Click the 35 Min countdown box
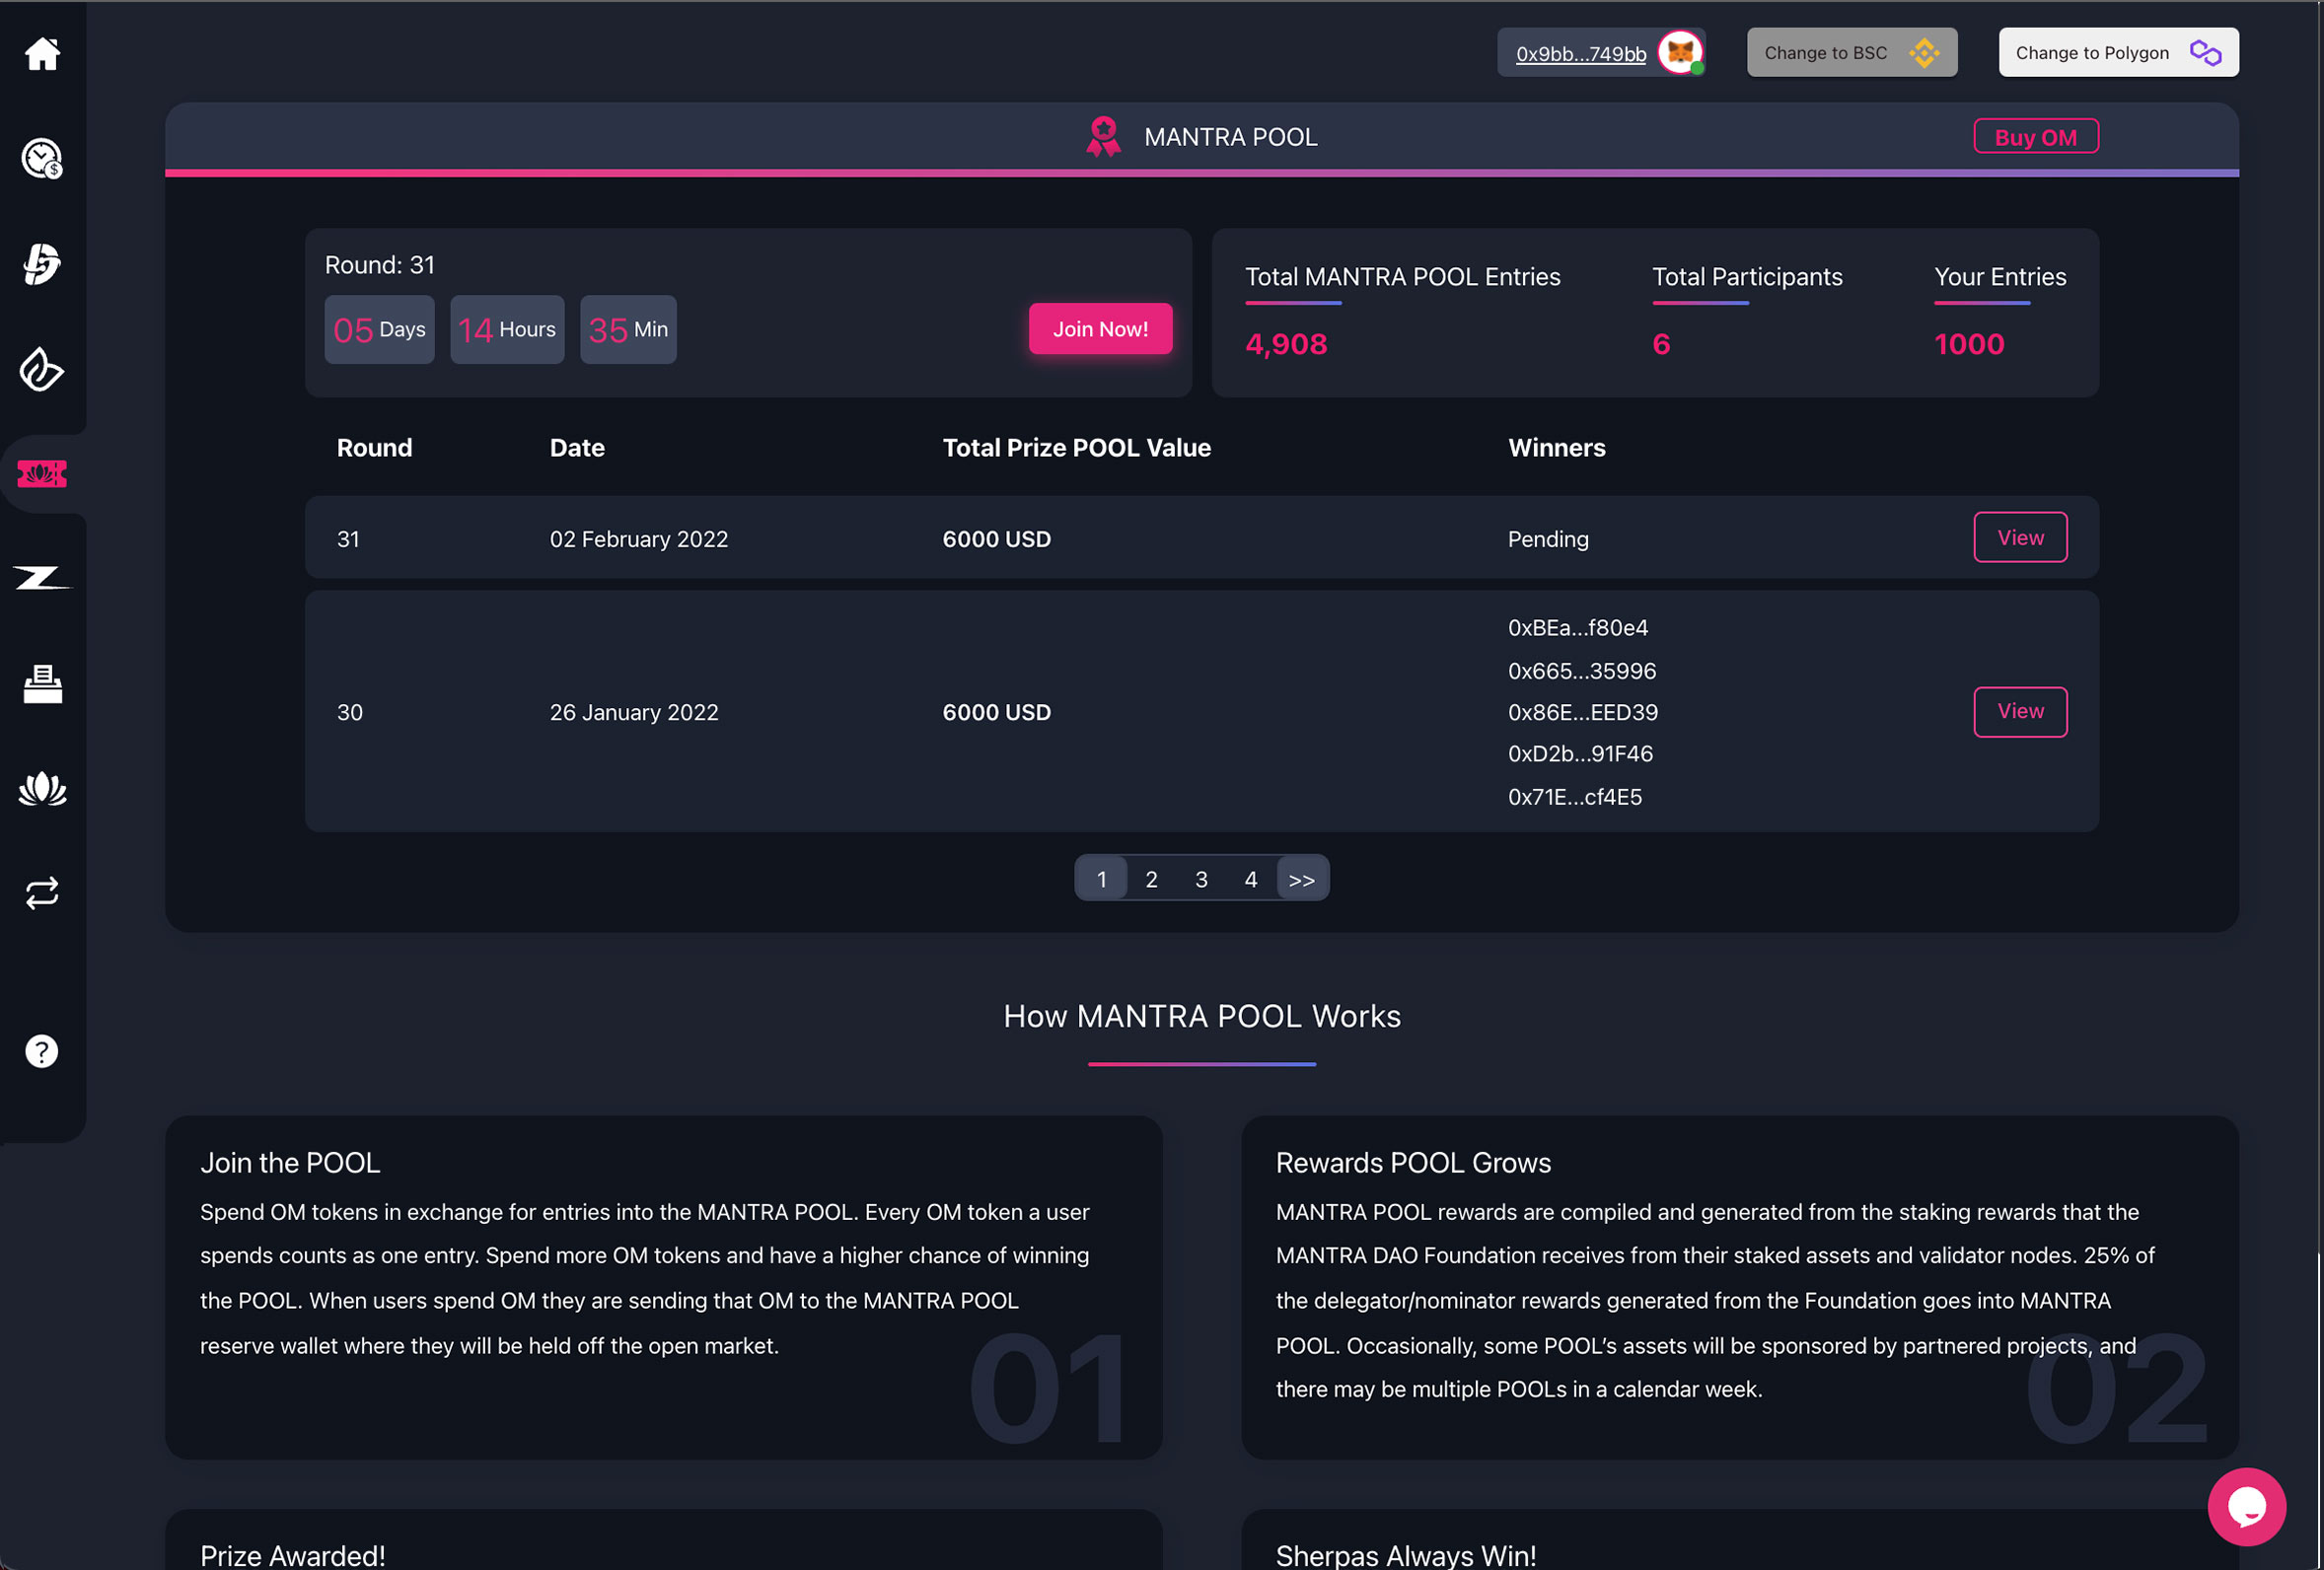2324x1570 pixels. click(628, 329)
